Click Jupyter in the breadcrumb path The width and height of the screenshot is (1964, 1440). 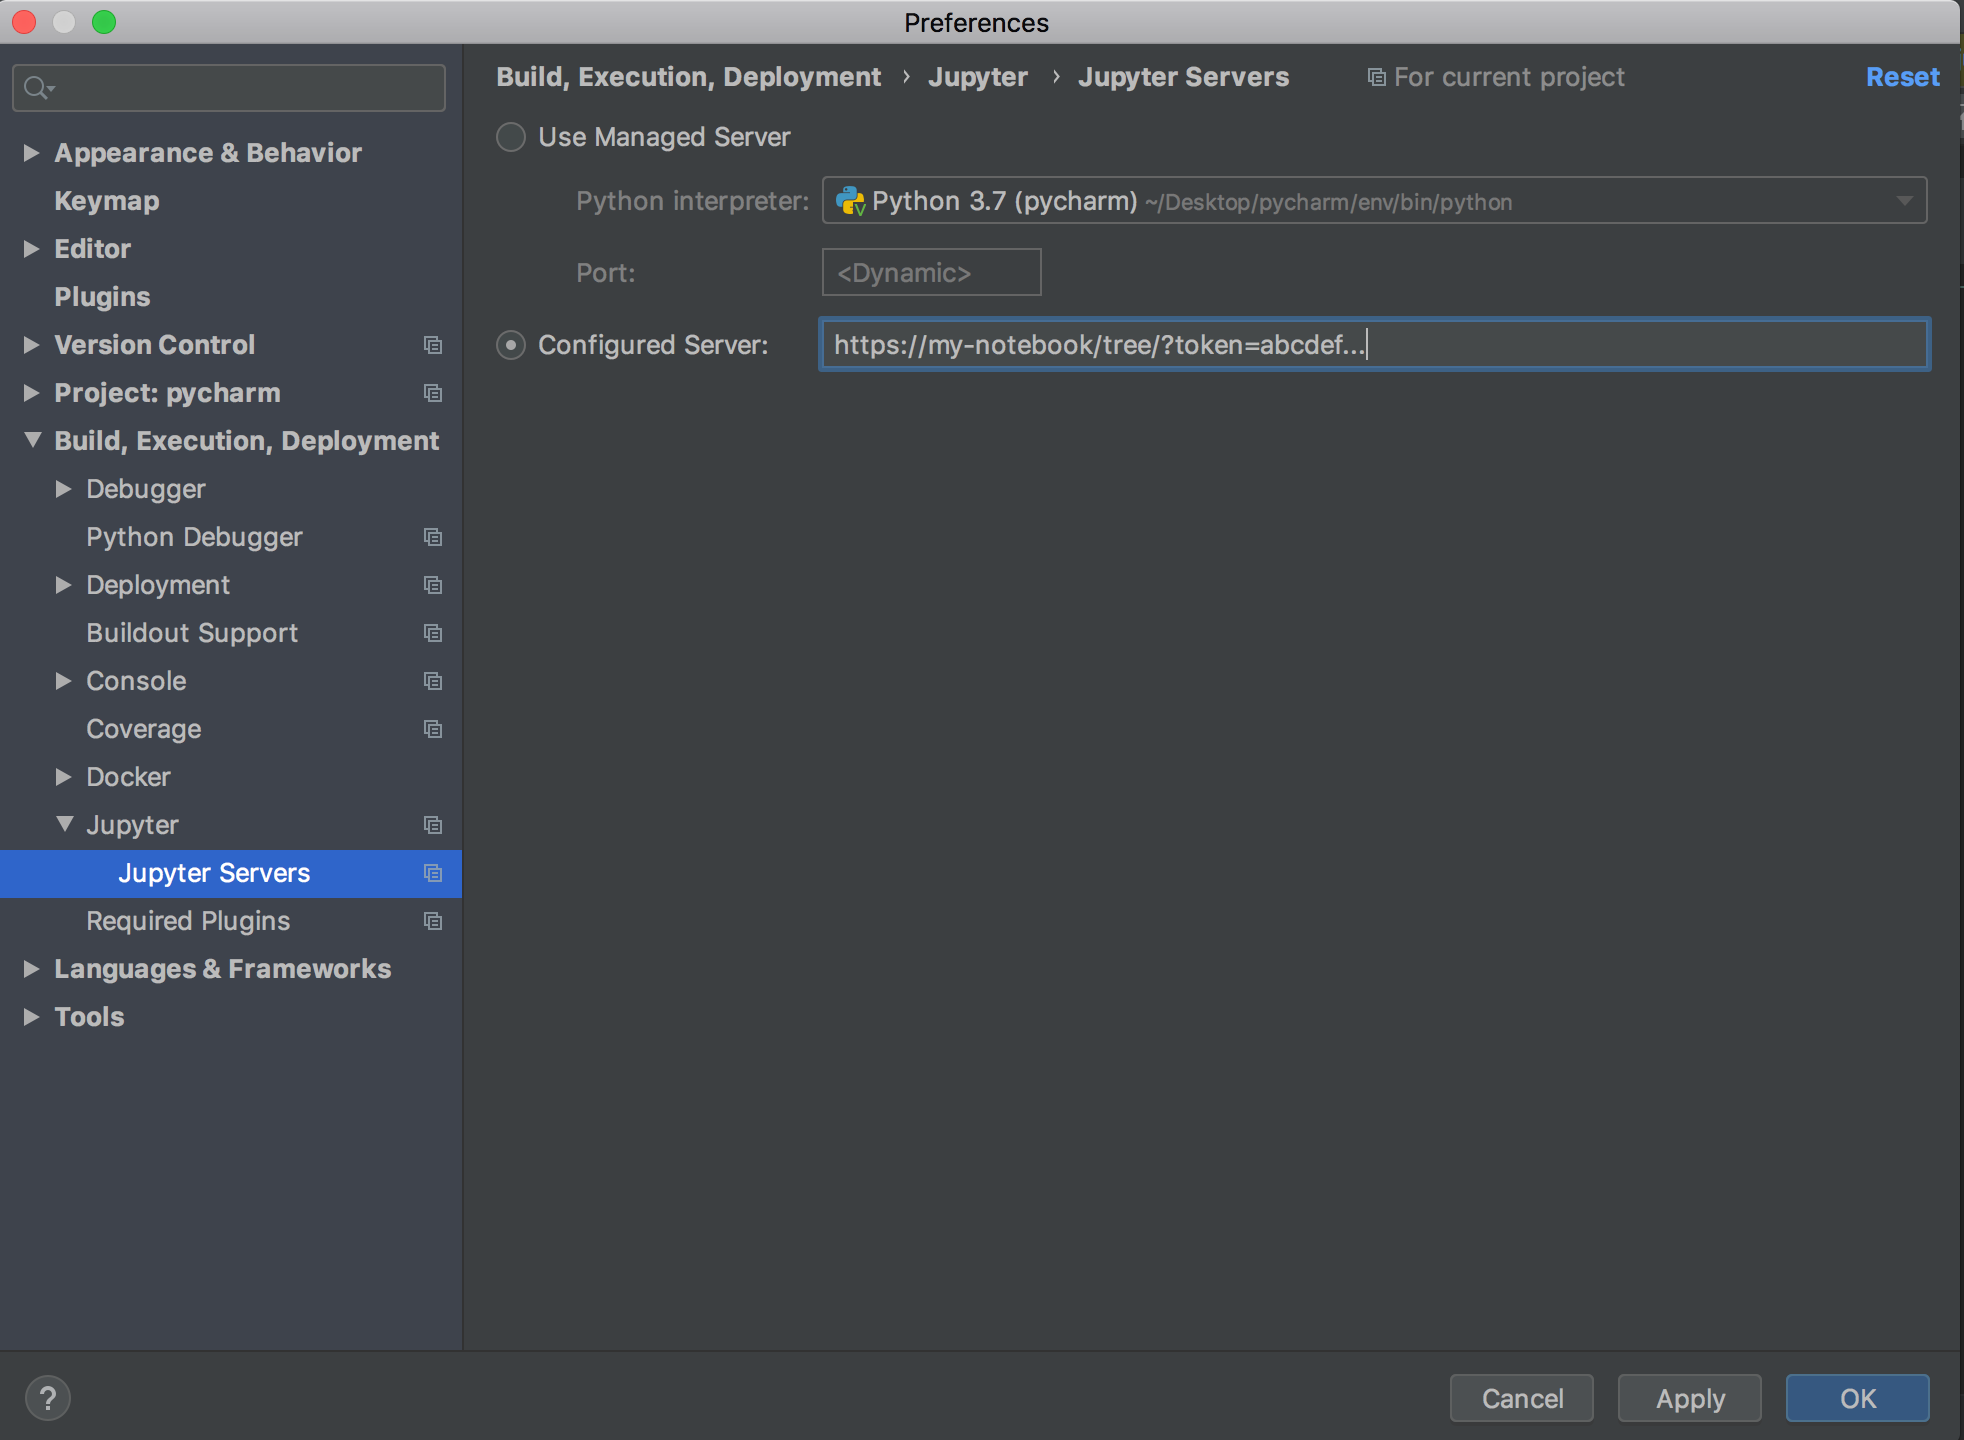pos(977,77)
